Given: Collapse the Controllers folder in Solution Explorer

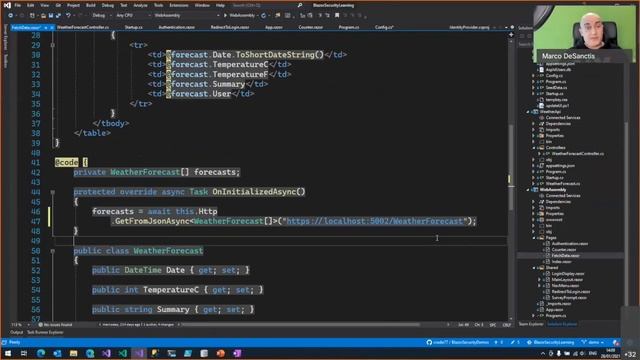Looking at the screenshot, I should (534, 148).
